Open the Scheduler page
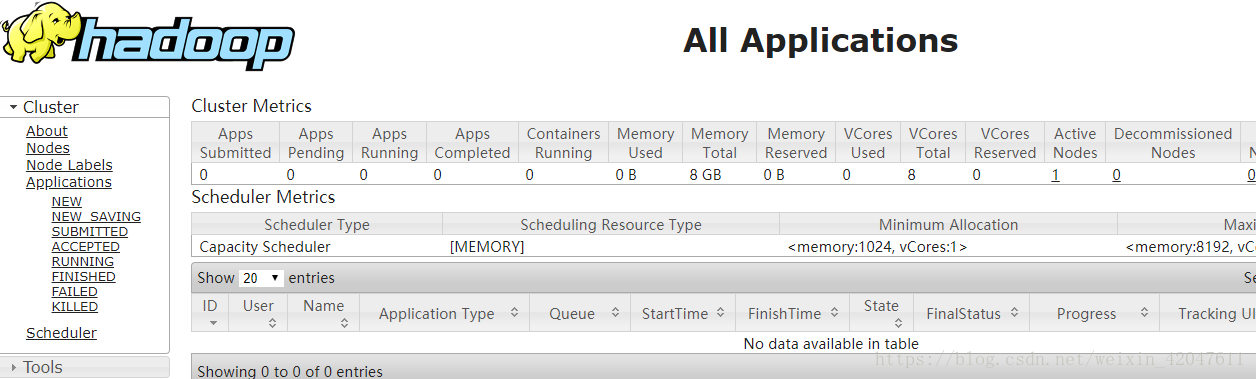The image size is (1256, 379). tap(61, 333)
